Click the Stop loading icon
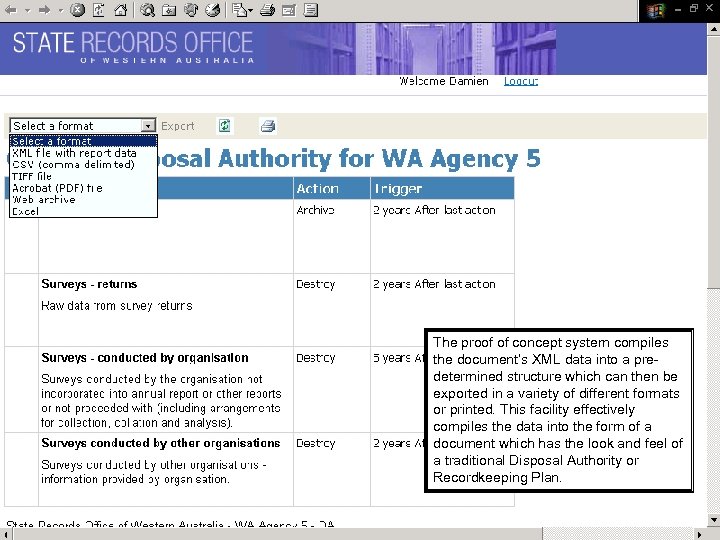This screenshot has height=540, width=720. (78, 10)
